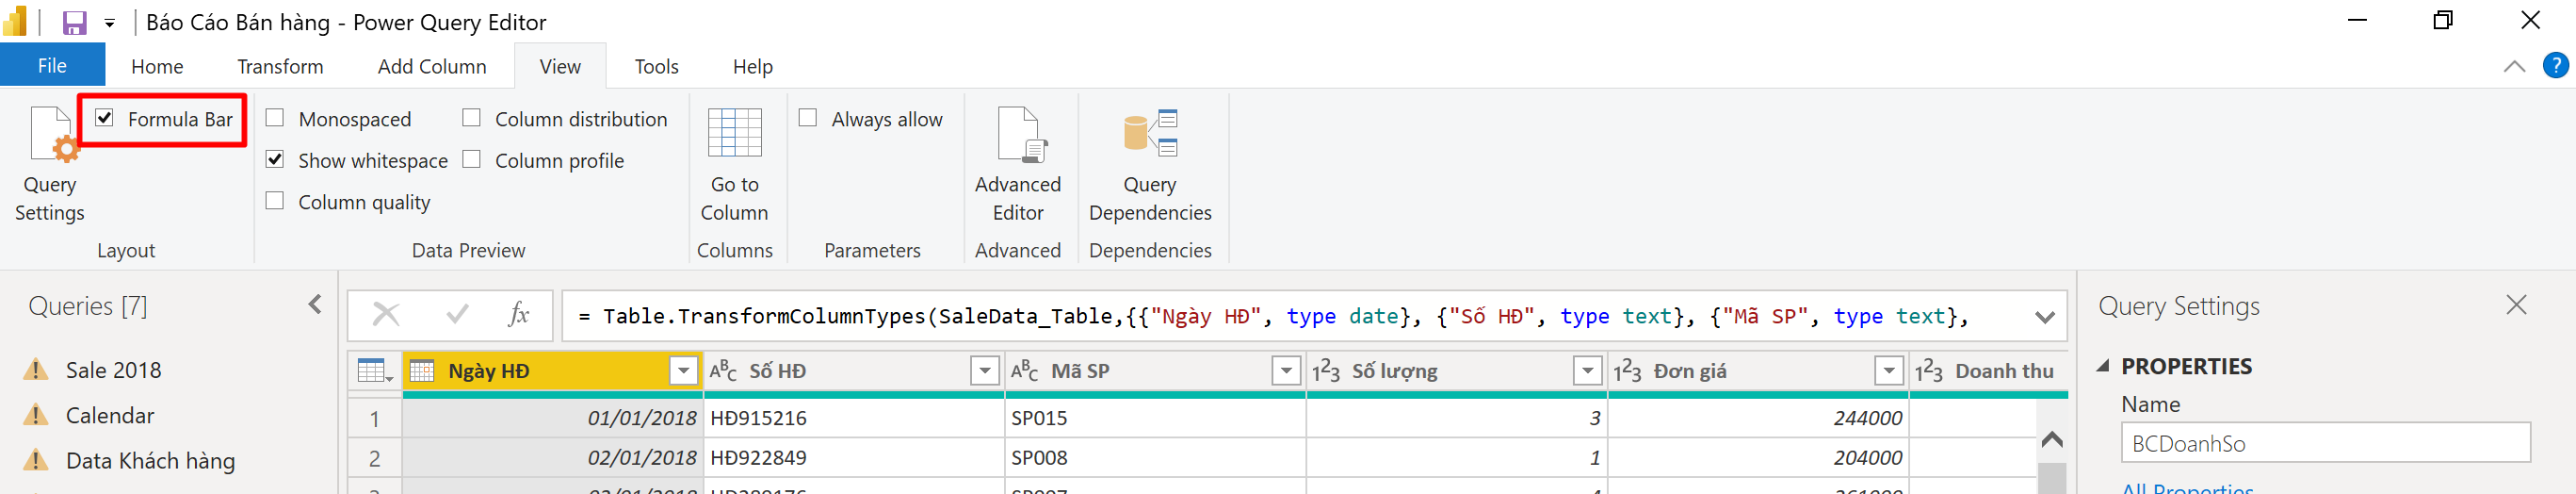The image size is (2576, 494).
Task: Click the 123 type icon on Đơn giá
Action: [x=1627, y=371]
